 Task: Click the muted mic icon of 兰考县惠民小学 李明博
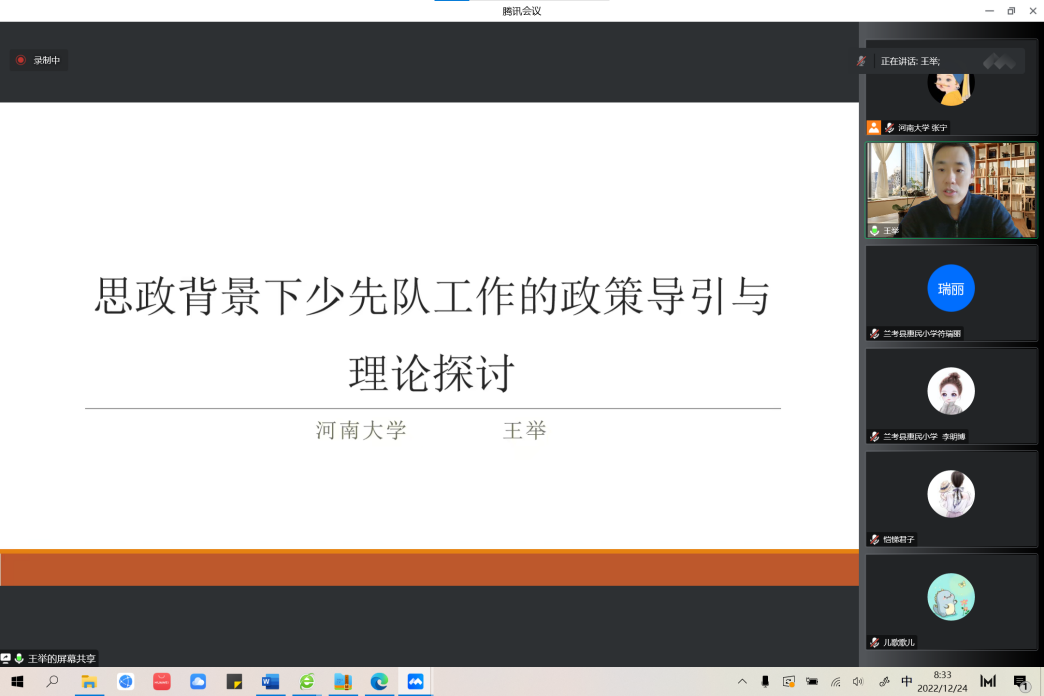pyautogui.click(x=875, y=437)
